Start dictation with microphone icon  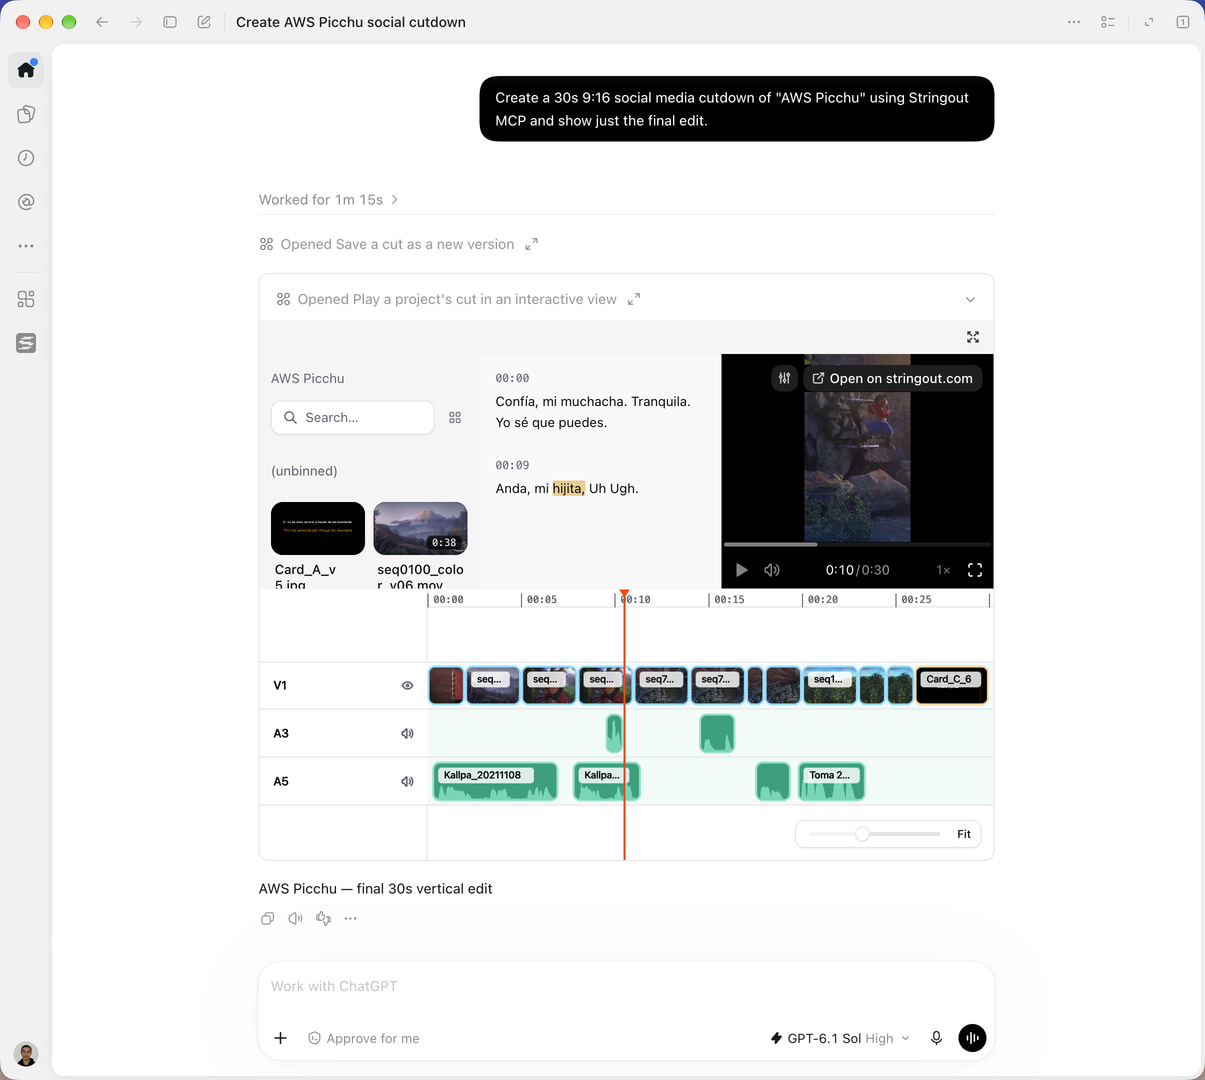(936, 1038)
